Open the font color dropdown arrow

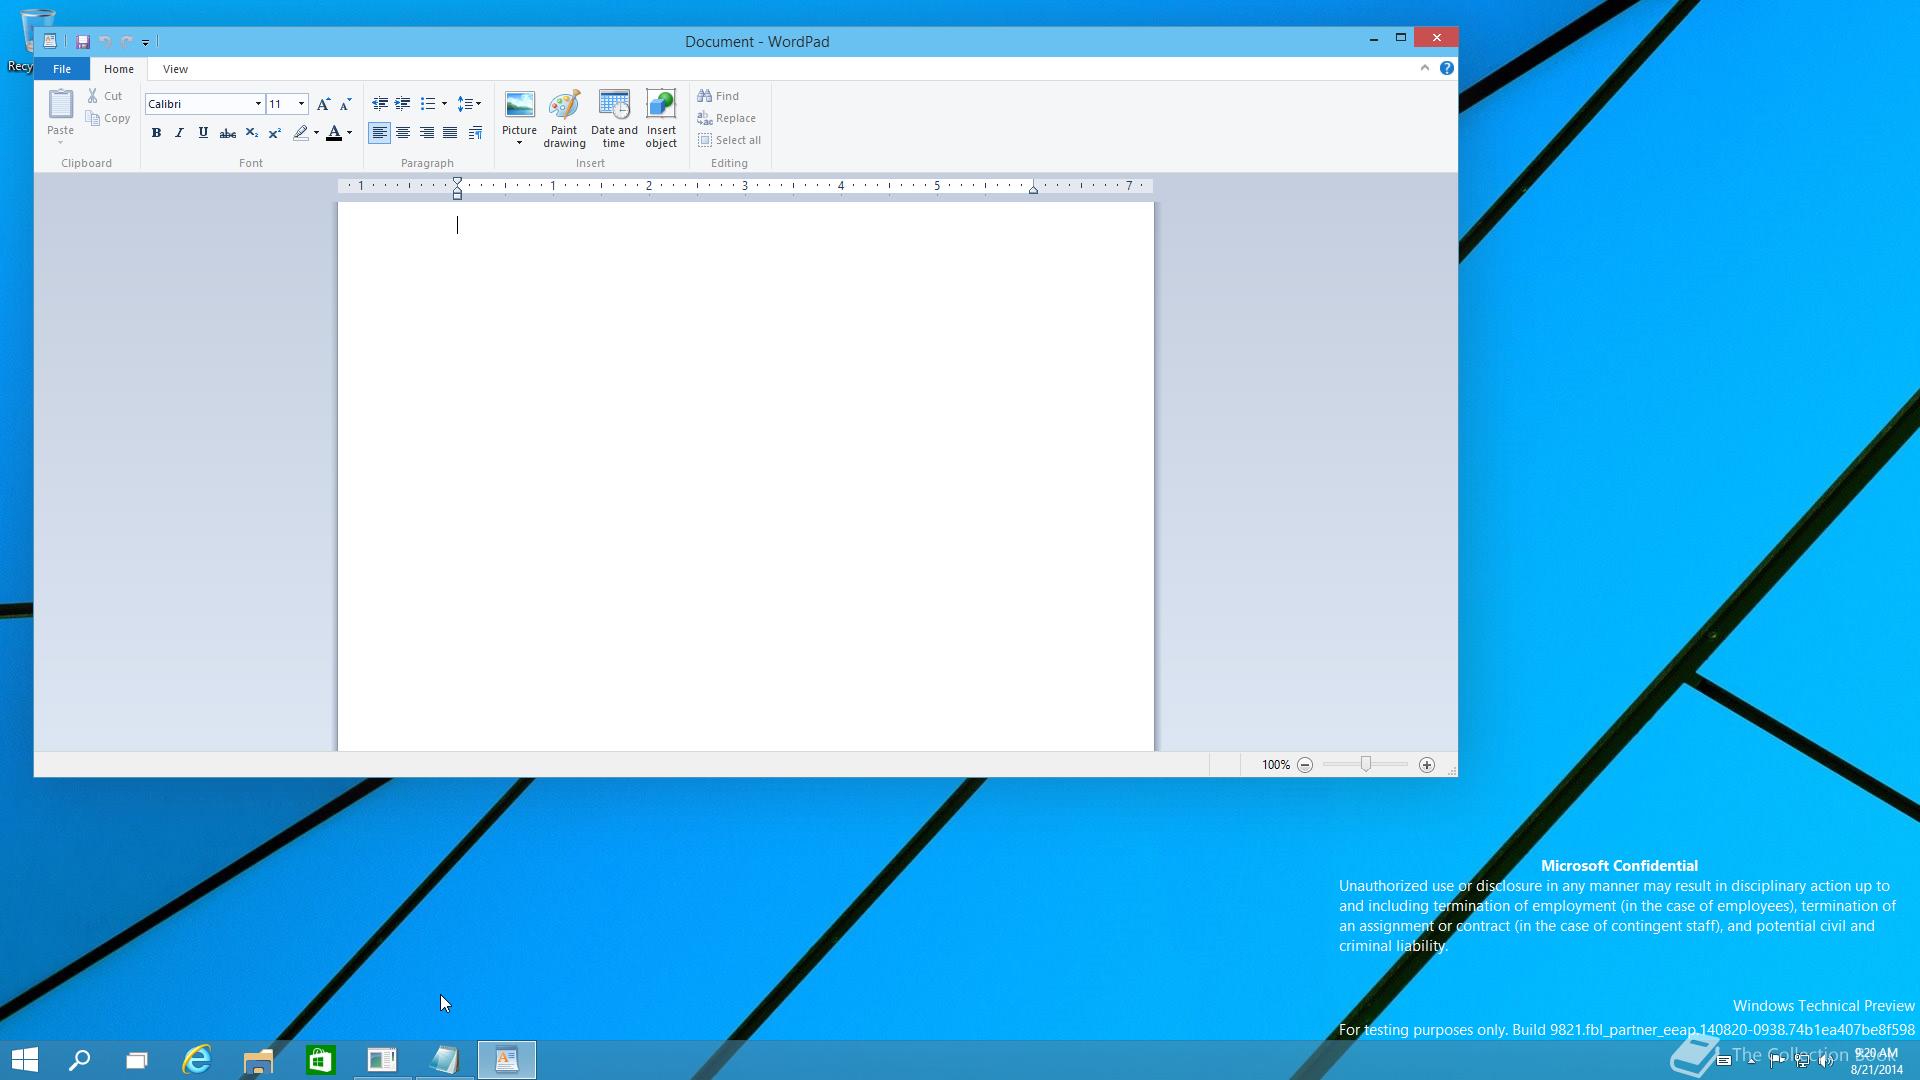click(349, 133)
